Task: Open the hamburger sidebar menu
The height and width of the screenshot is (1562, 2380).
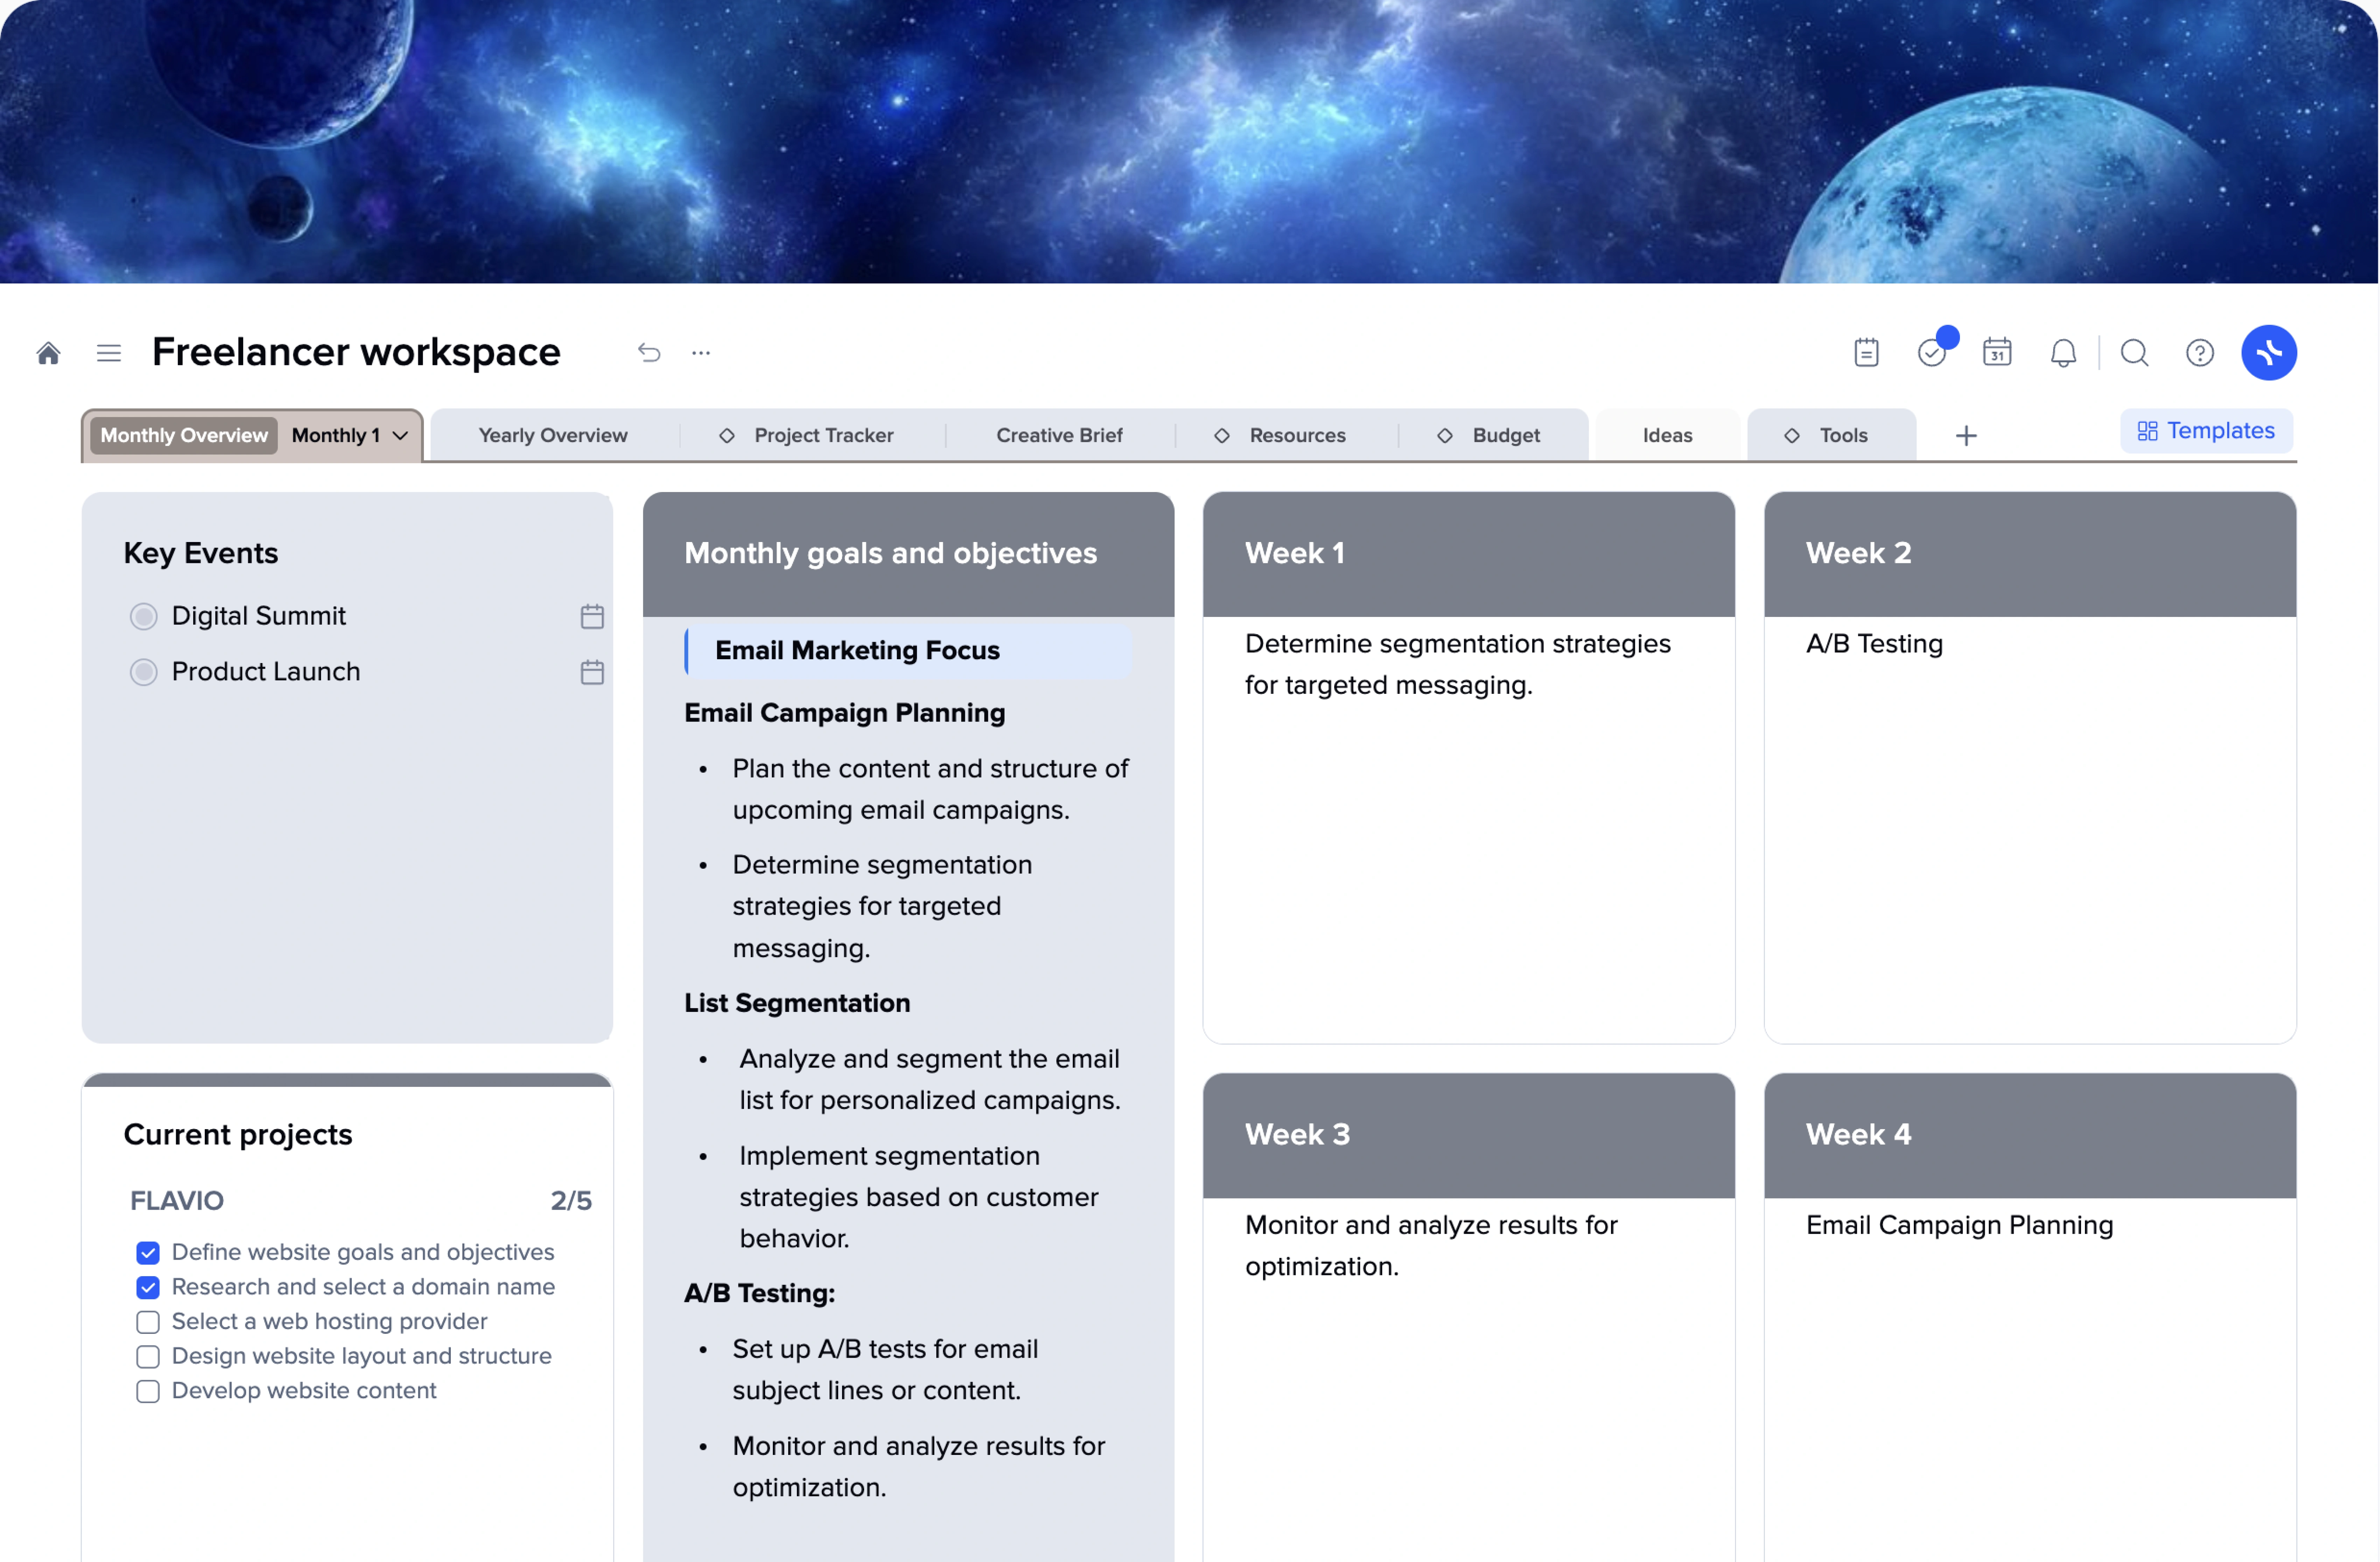Action: (109, 353)
